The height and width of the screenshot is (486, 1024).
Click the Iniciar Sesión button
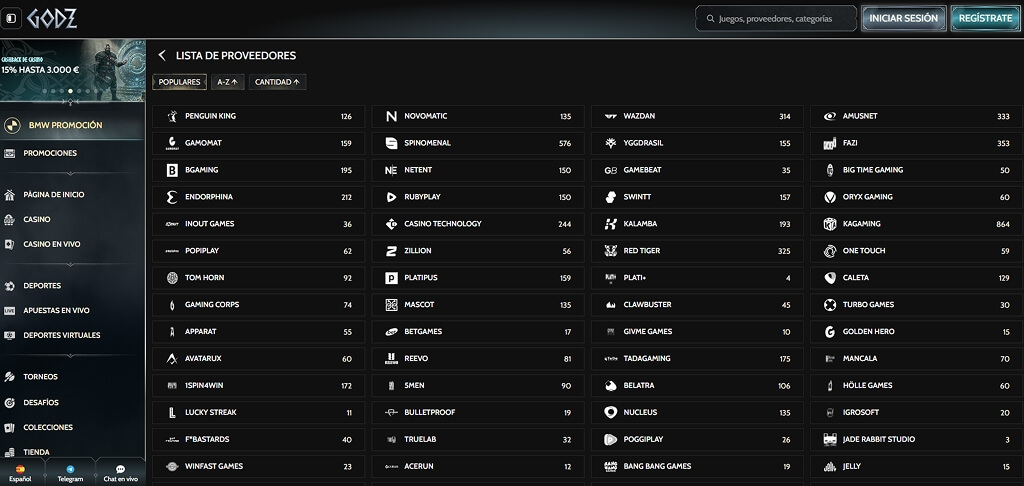(x=903, y=18)
